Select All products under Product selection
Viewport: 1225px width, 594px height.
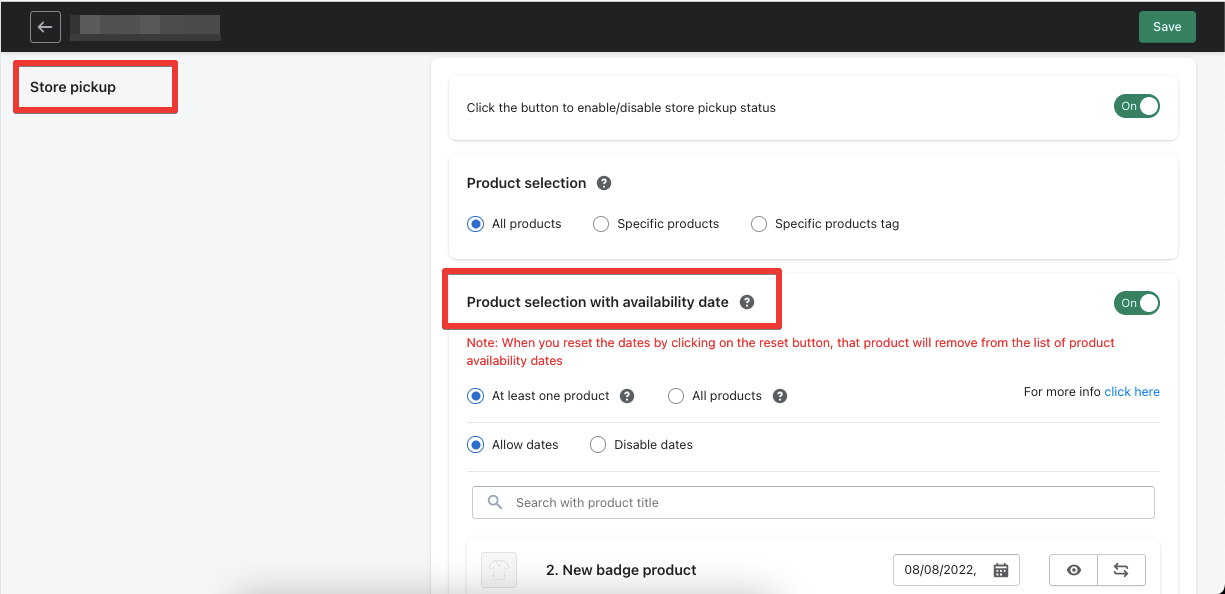coord(476,224)
